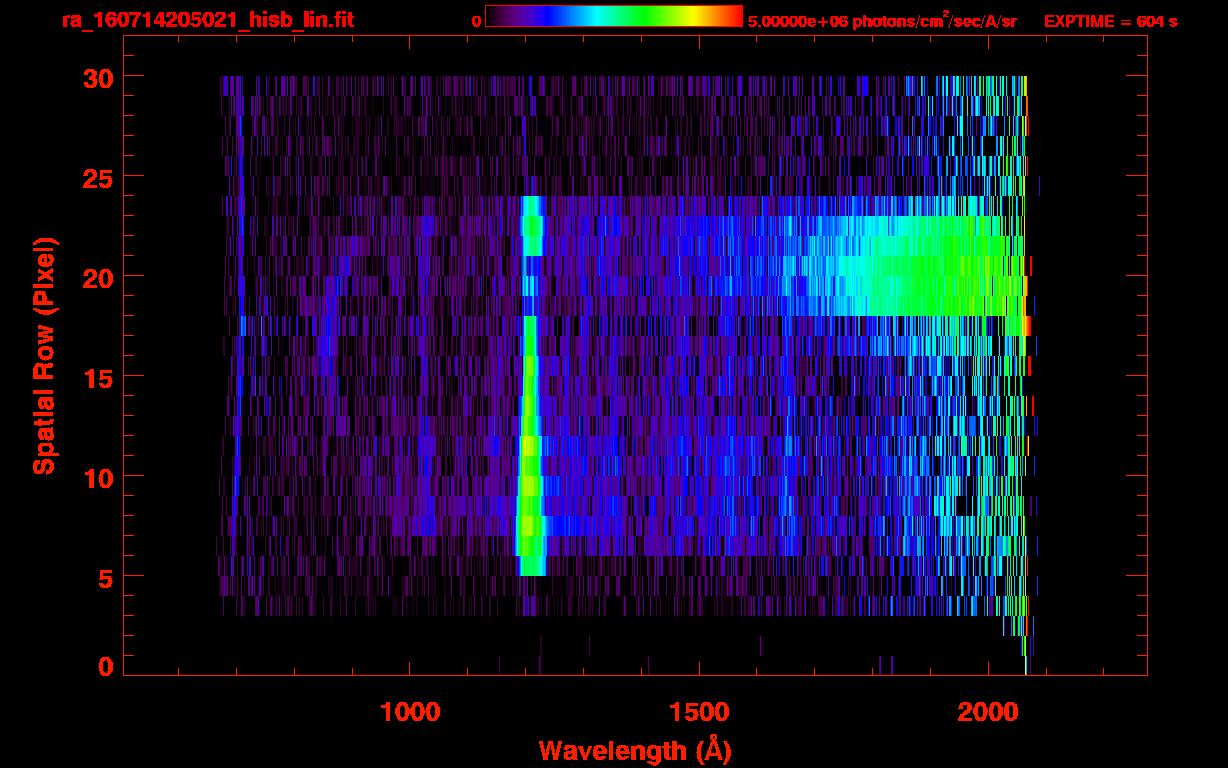Click the 1500 wavelength tick label
Screen dimensions: 1228x768
click(699, 712)
